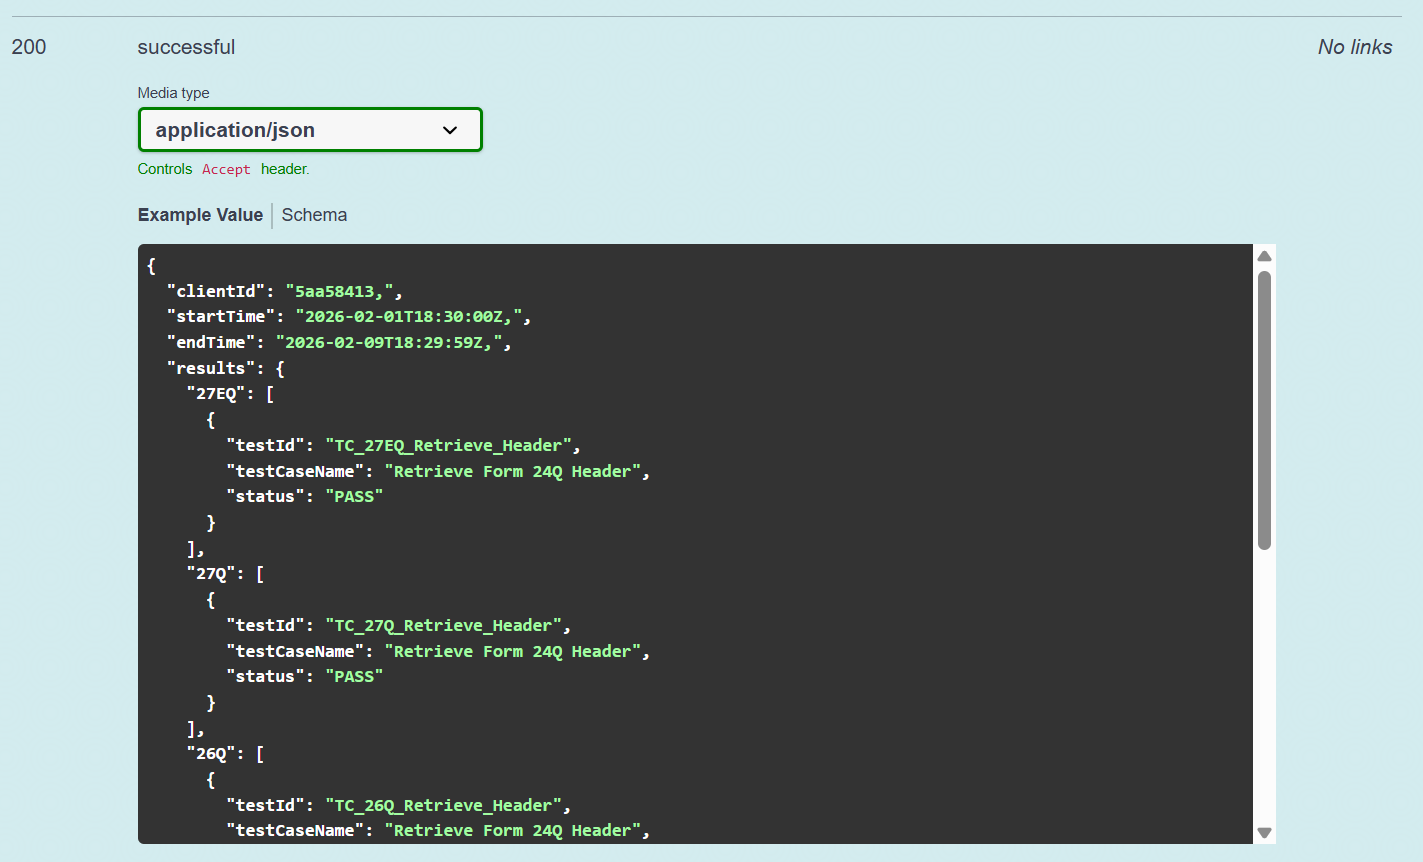Open the Media type dropdown
Image resolution: width=1423 pixels, height=862 pixels.
309,130
